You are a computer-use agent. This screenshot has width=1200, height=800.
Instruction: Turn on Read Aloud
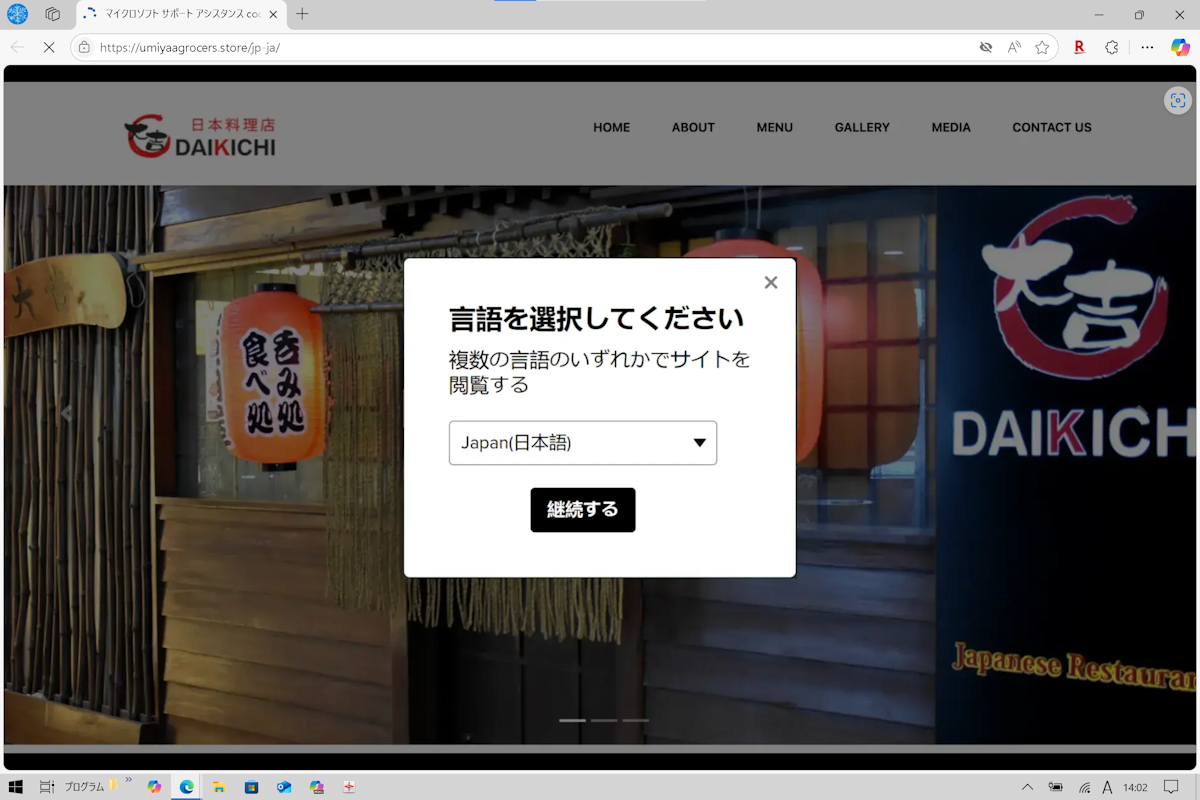point(1014,47)
